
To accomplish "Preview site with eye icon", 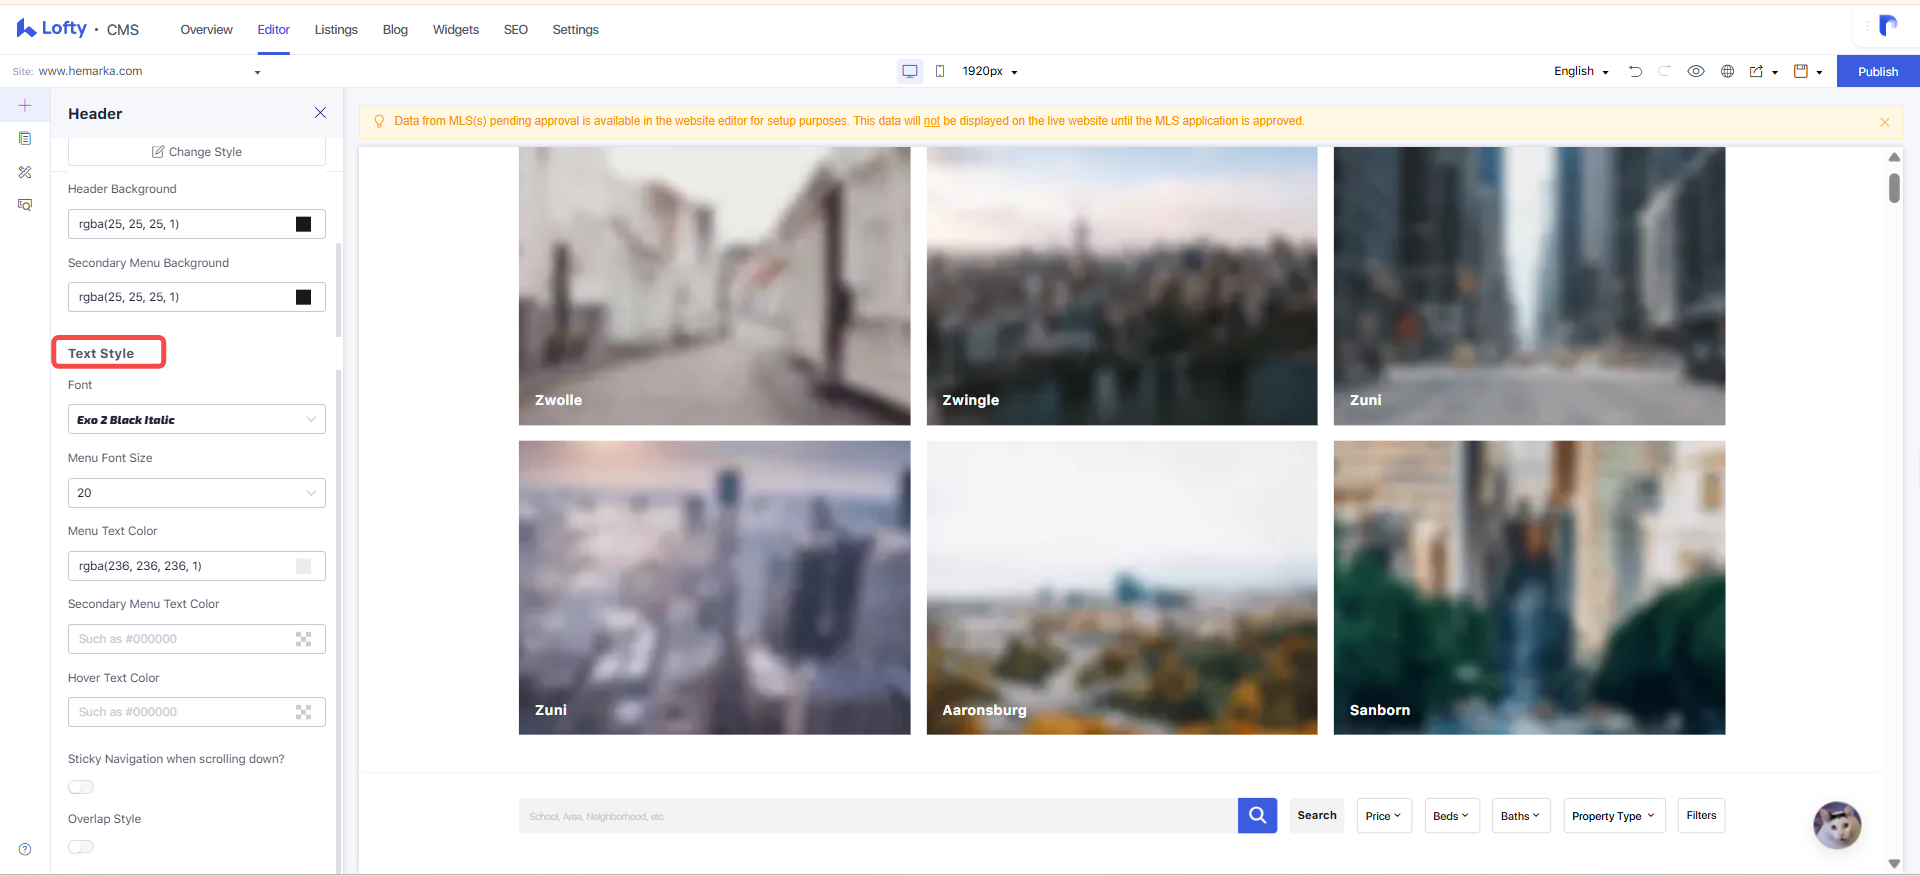I will [1696, 71].
